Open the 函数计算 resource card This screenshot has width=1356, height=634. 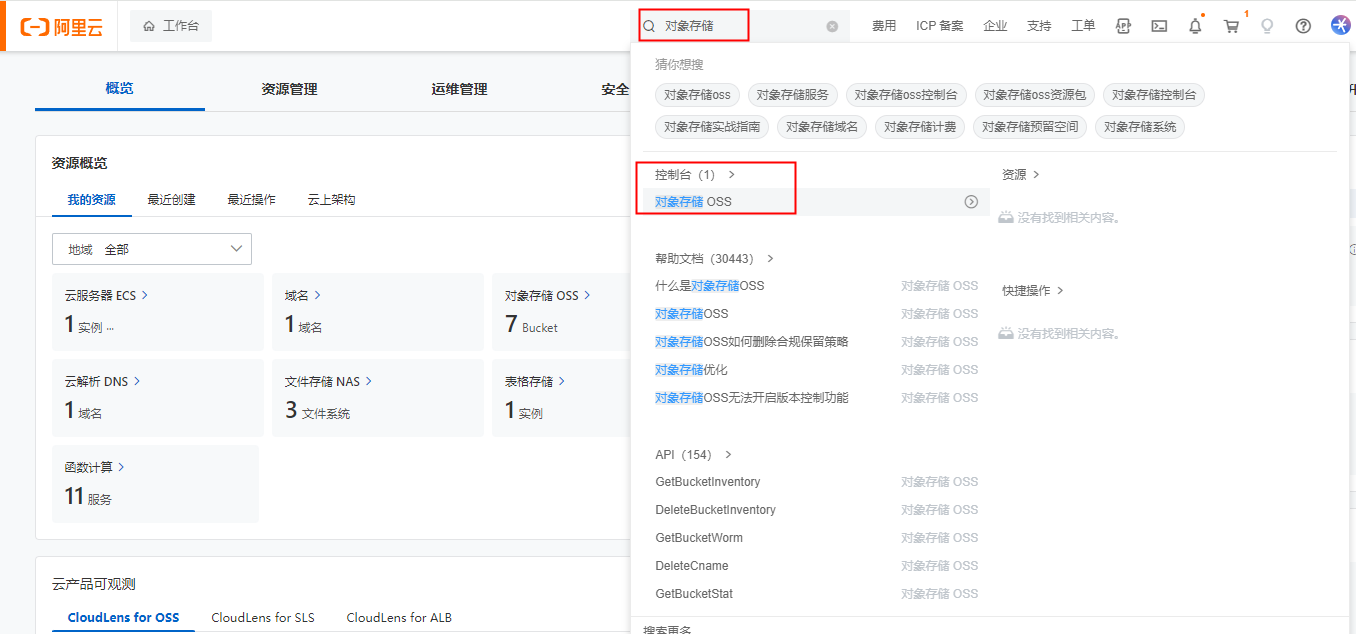coord(155,484)
